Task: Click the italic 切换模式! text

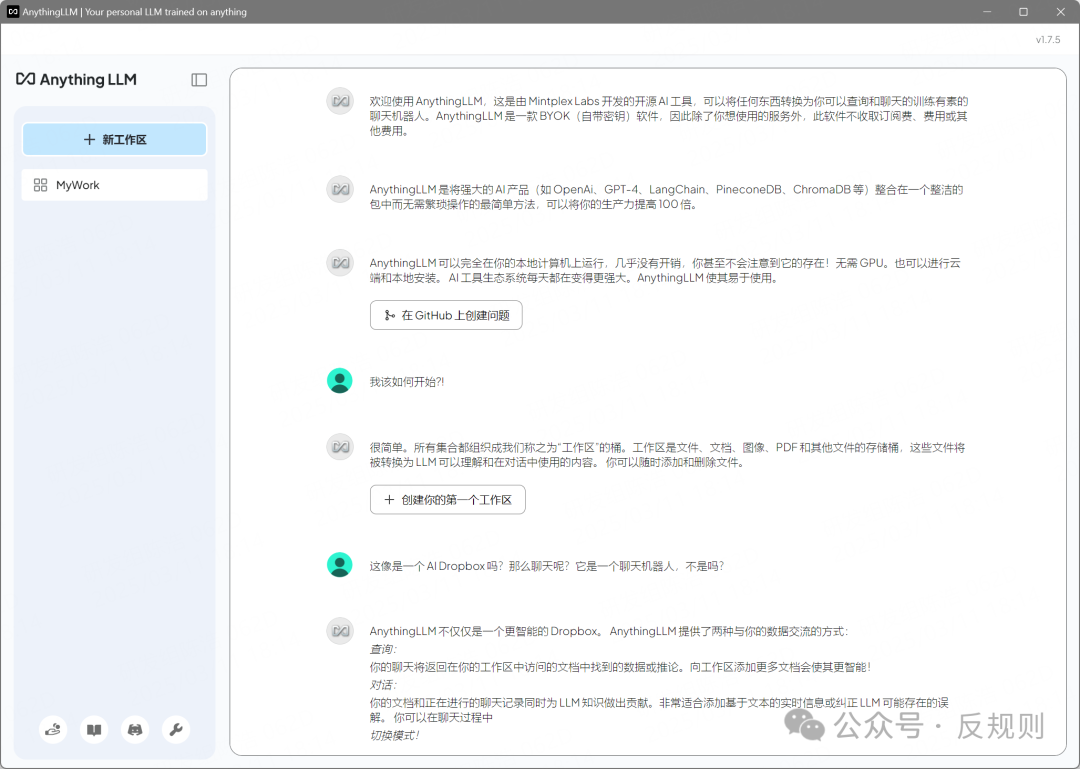Action: click(x=394, y=735)
